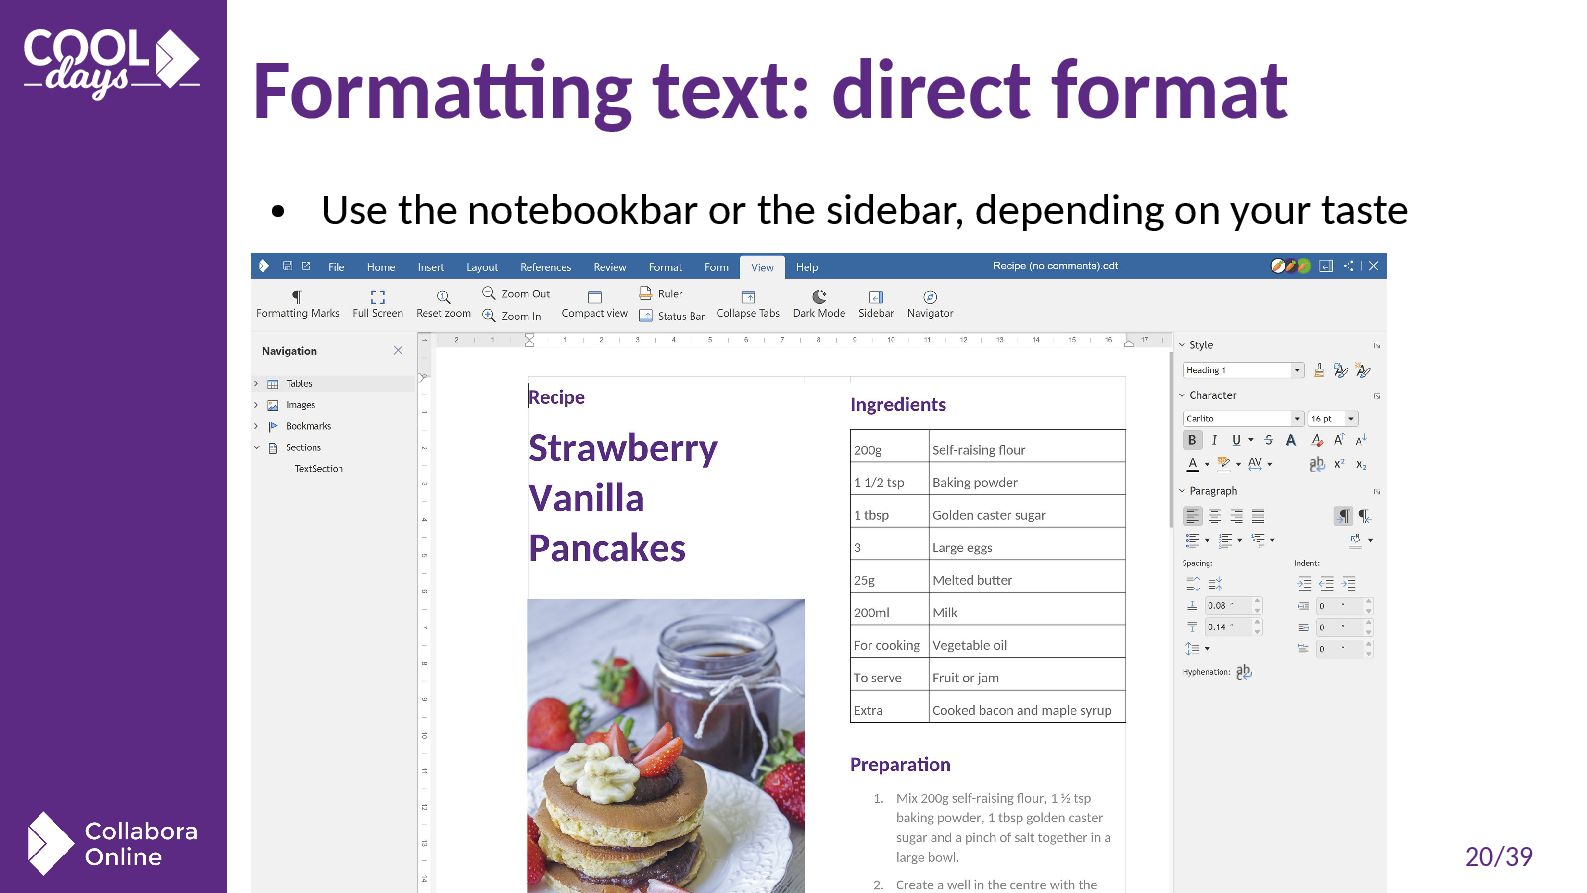
Task: Open the Format tab
Action: click(x=665, y=267)
